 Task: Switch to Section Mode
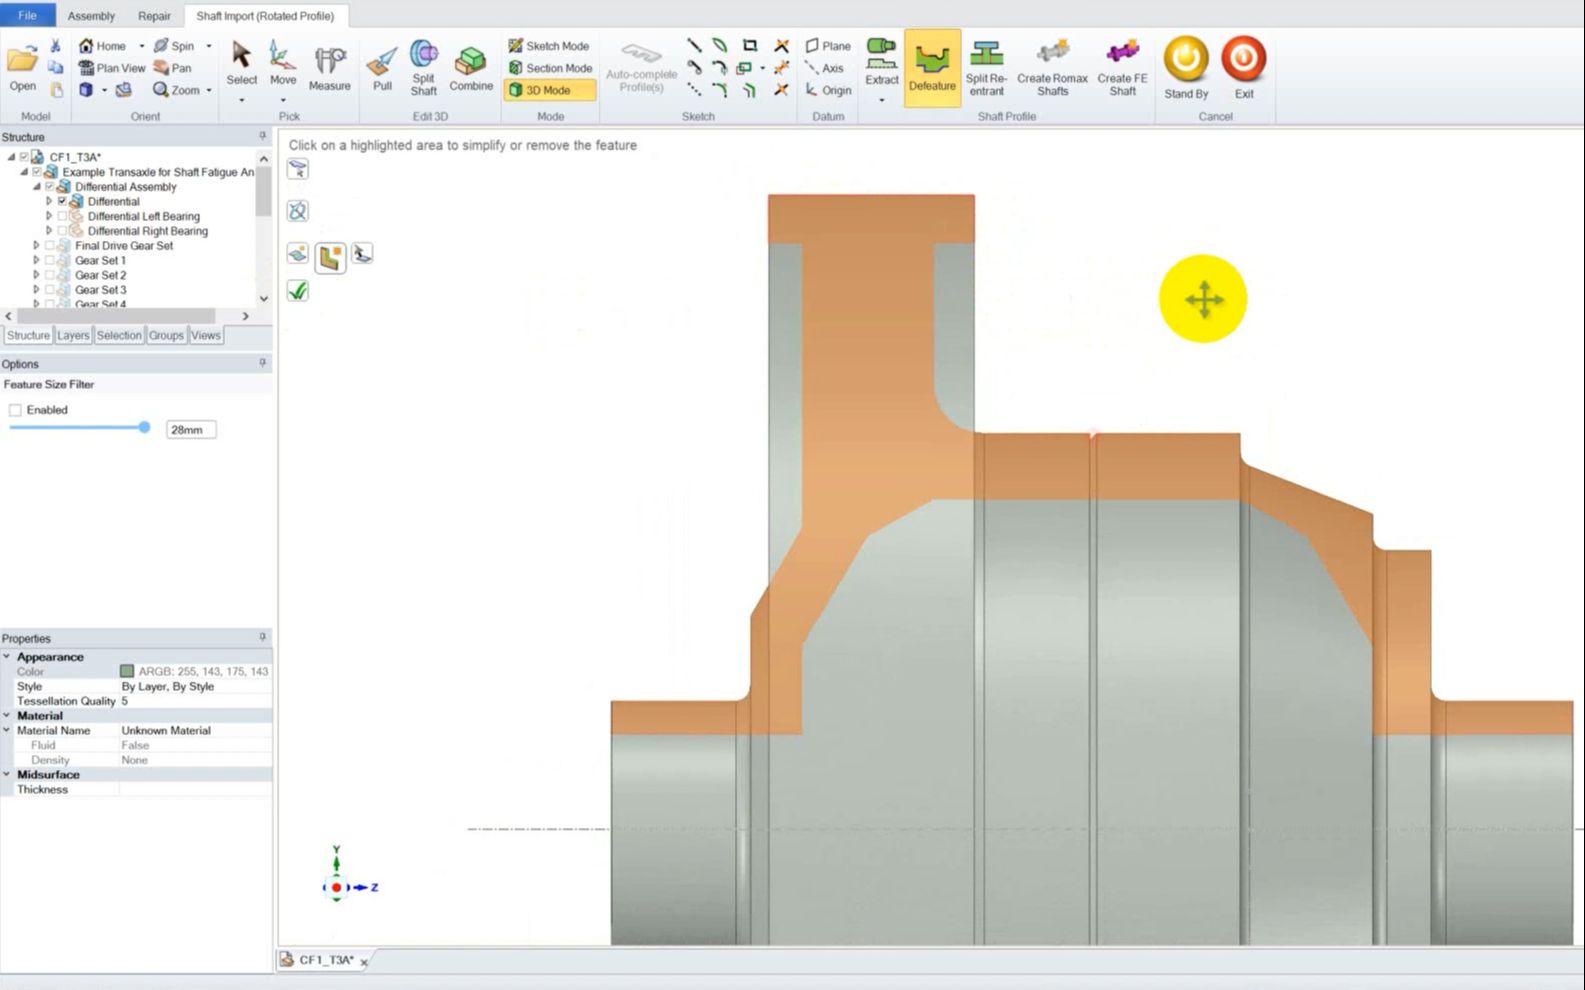[550, 68]
